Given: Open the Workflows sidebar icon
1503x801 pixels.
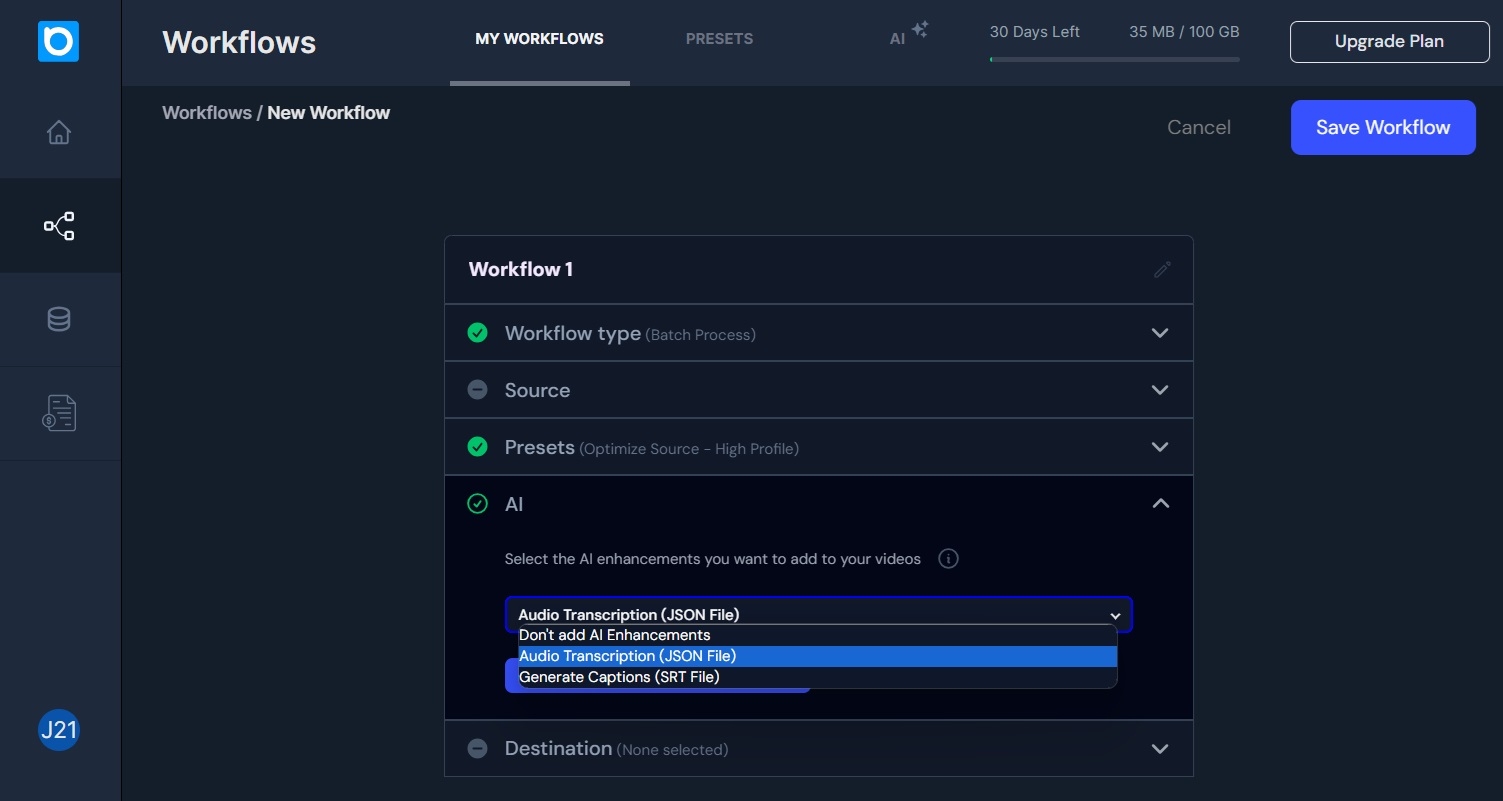Looking at the screenshot, I should pyautogui.click(x=59, y=226).
